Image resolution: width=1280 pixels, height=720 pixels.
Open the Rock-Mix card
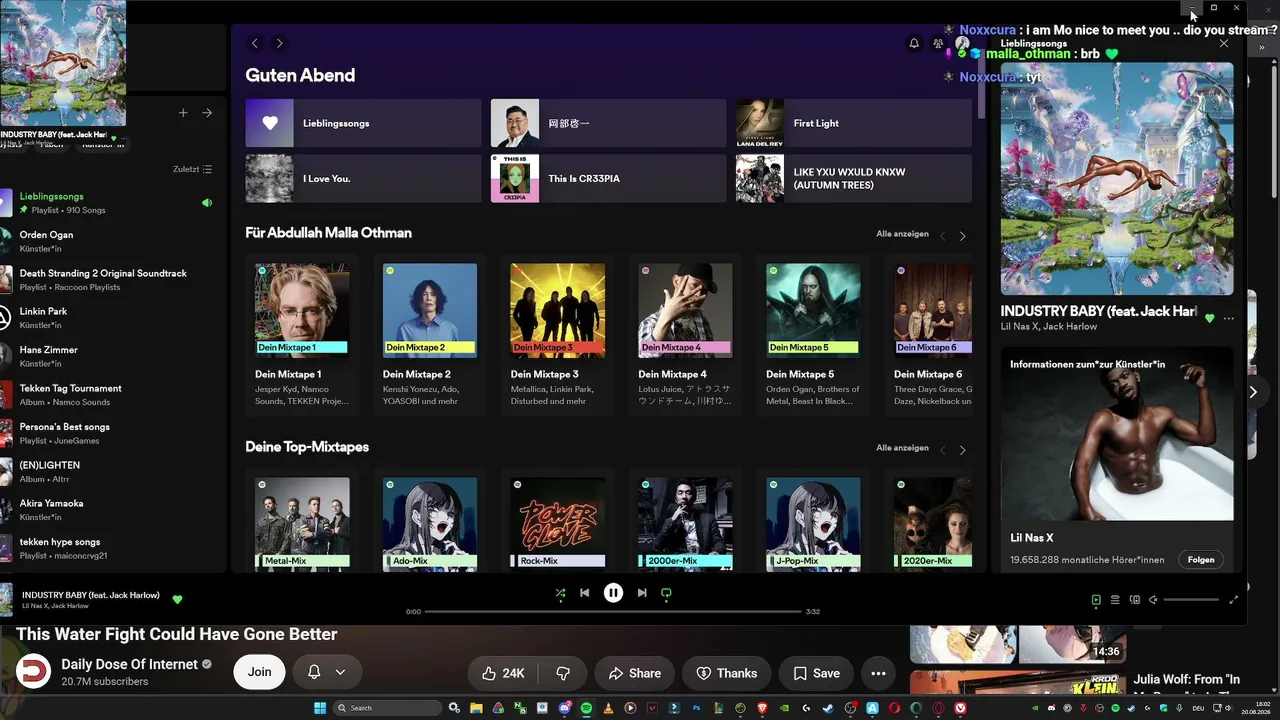(x=558, y=520)
